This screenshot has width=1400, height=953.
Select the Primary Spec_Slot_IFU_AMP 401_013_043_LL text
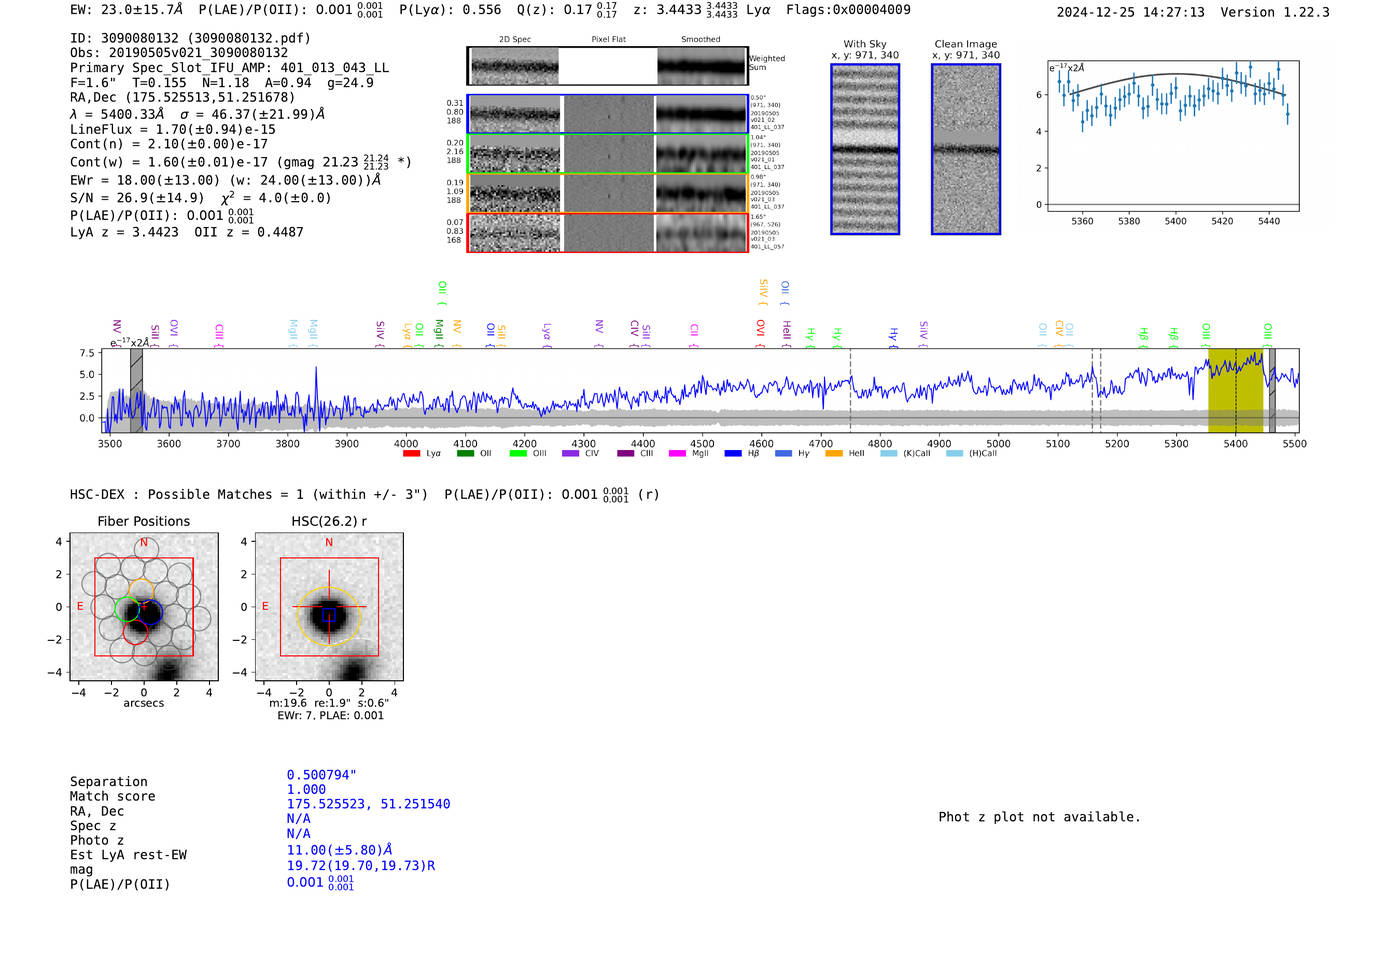point(229,68)
